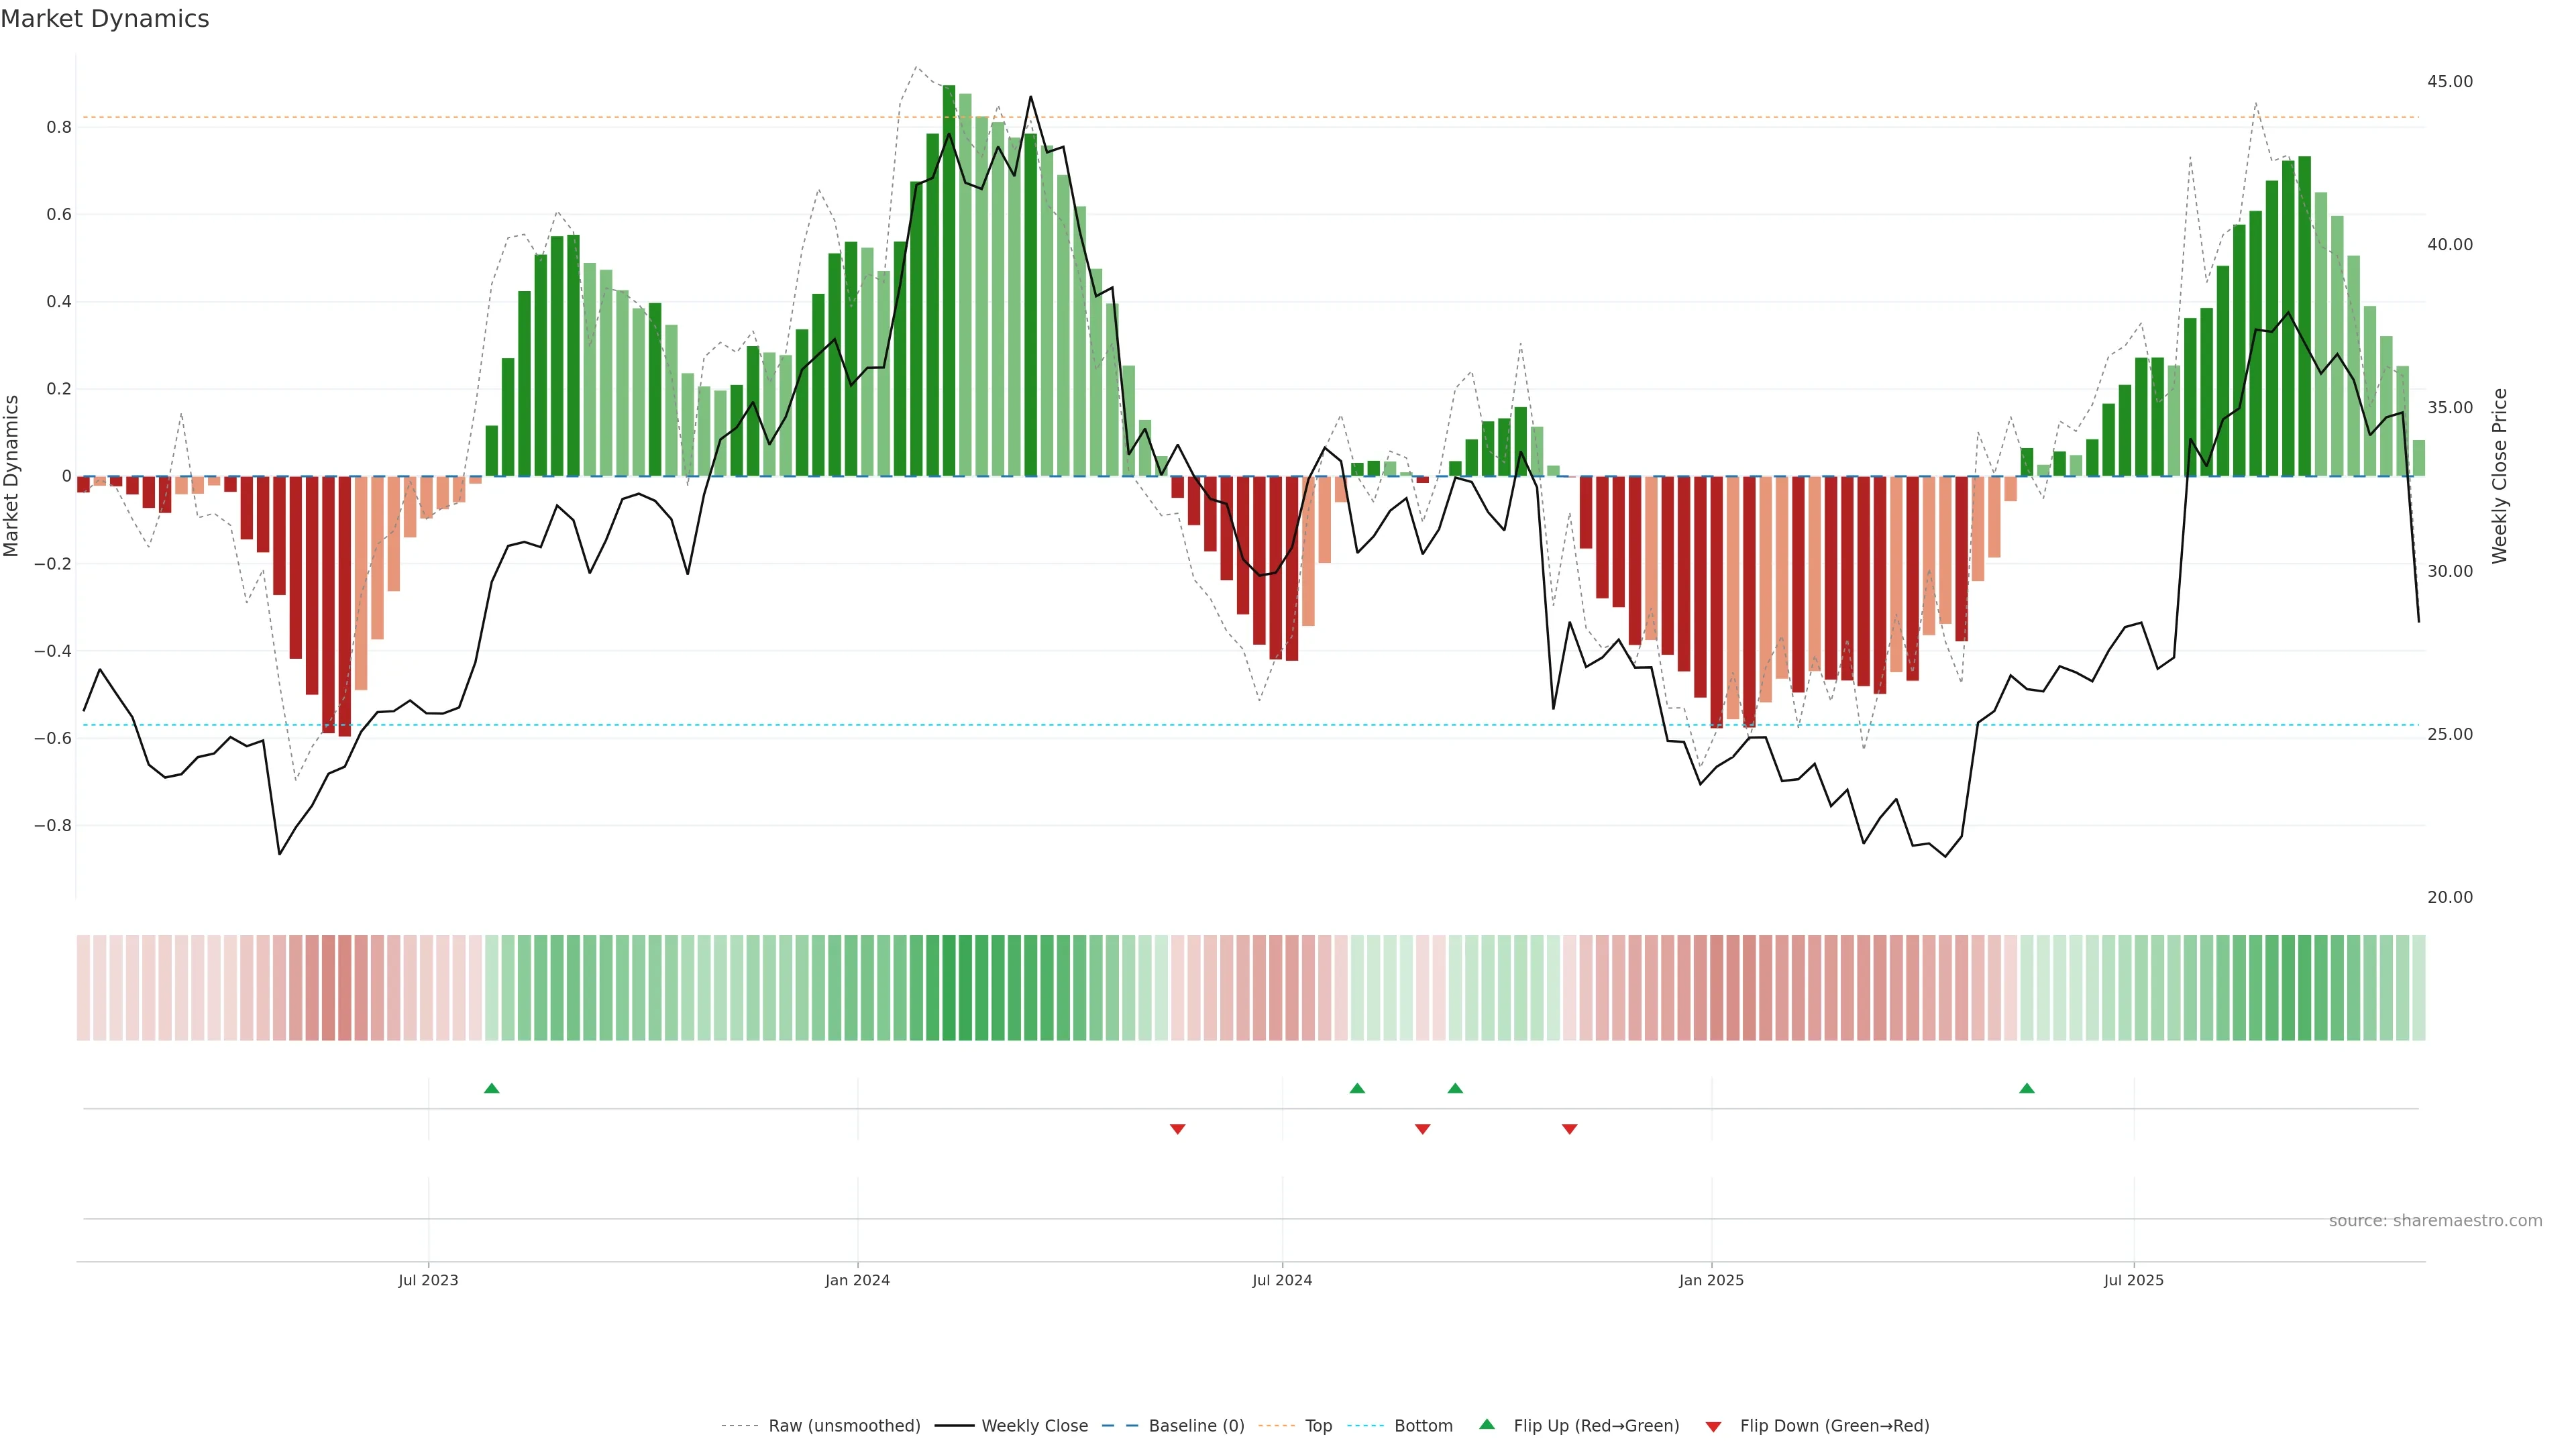Click the green flip-up triangle before Jul 2025
Viewport: 2576px width, 1449px height.
tap(2026, 1088)
